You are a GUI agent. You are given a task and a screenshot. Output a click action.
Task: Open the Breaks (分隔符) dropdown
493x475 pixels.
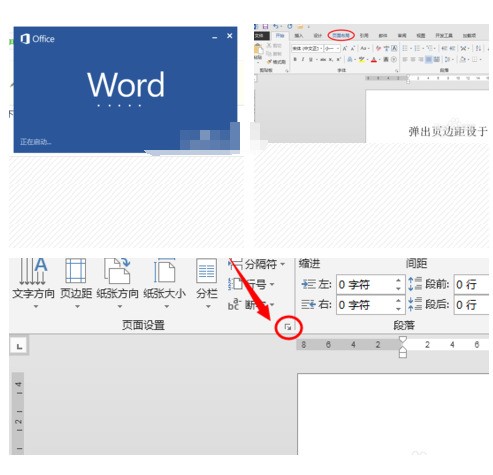(257, 264)
